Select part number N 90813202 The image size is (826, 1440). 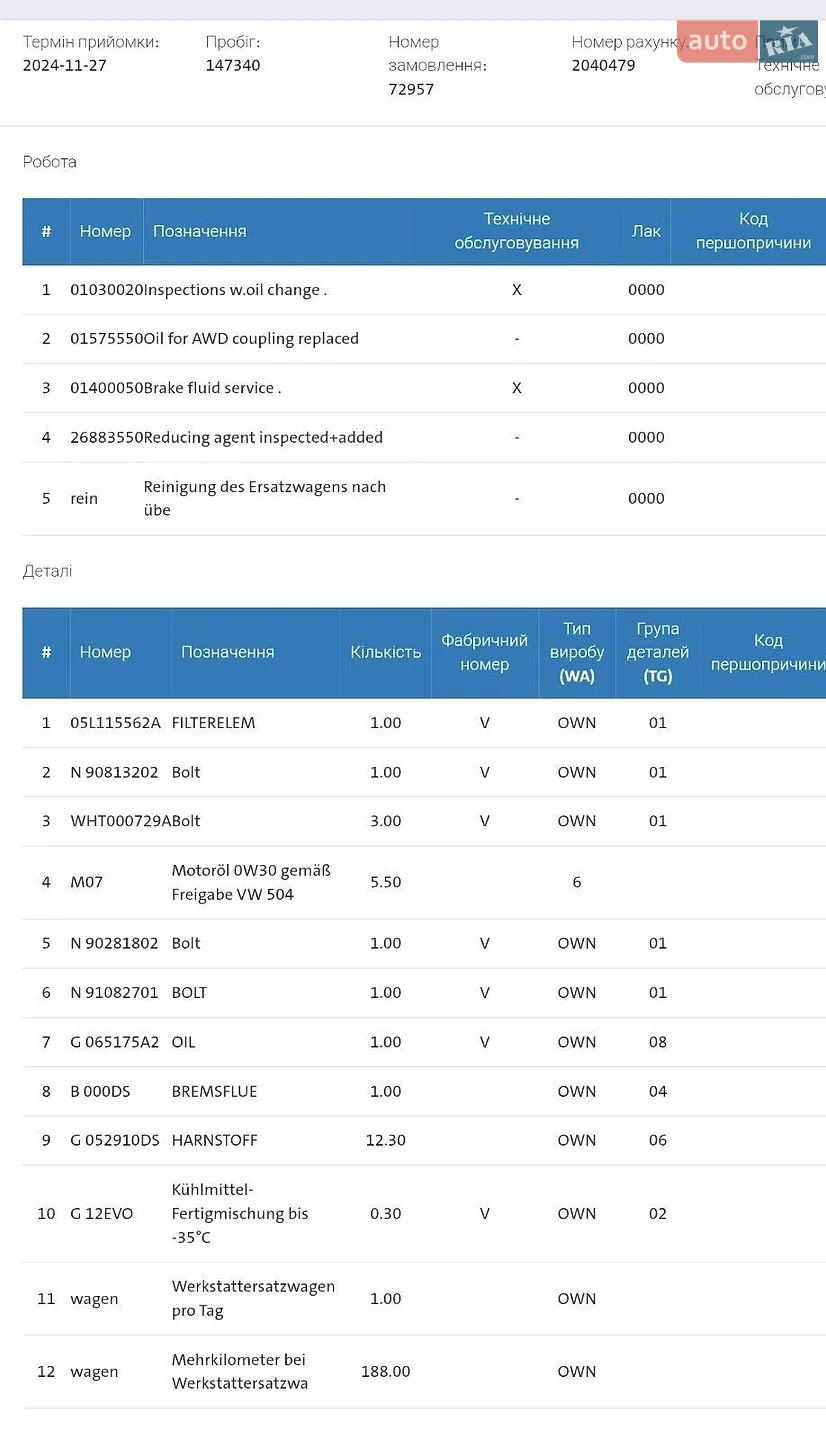pos(114,772)
